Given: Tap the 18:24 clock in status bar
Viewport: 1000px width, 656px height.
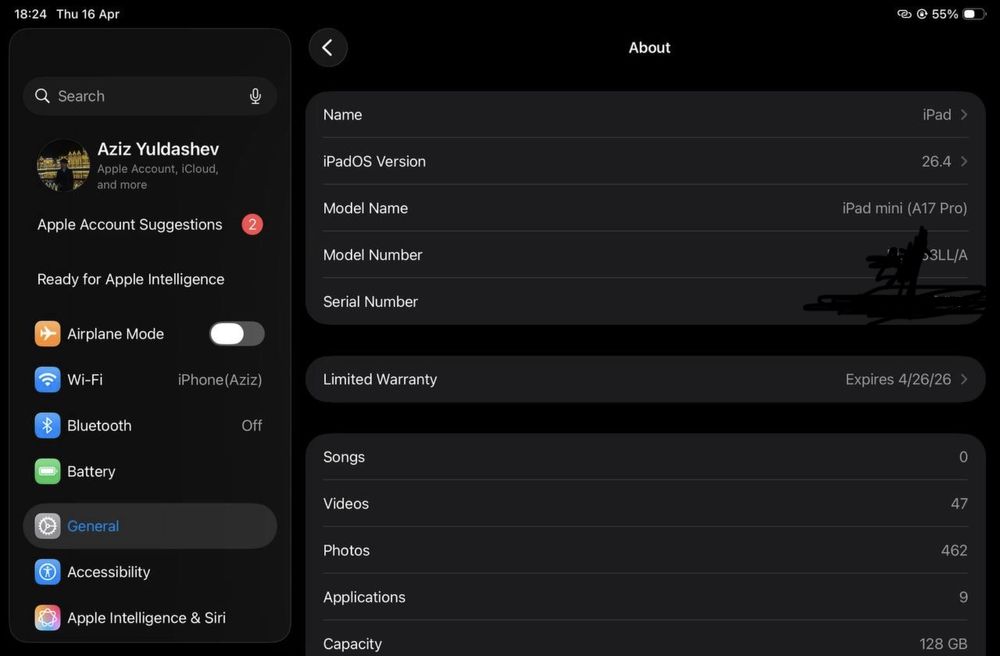Looking at the screenshot, I should (x=31, y=14).
